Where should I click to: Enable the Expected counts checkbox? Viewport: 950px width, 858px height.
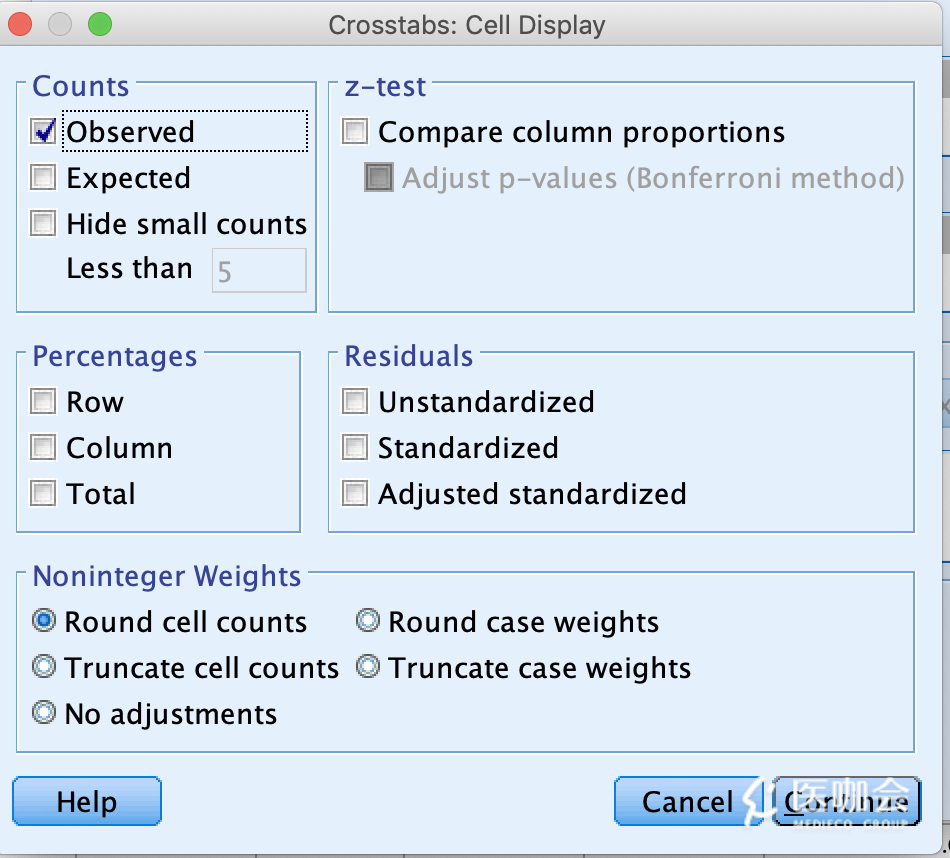pos(44,178)
